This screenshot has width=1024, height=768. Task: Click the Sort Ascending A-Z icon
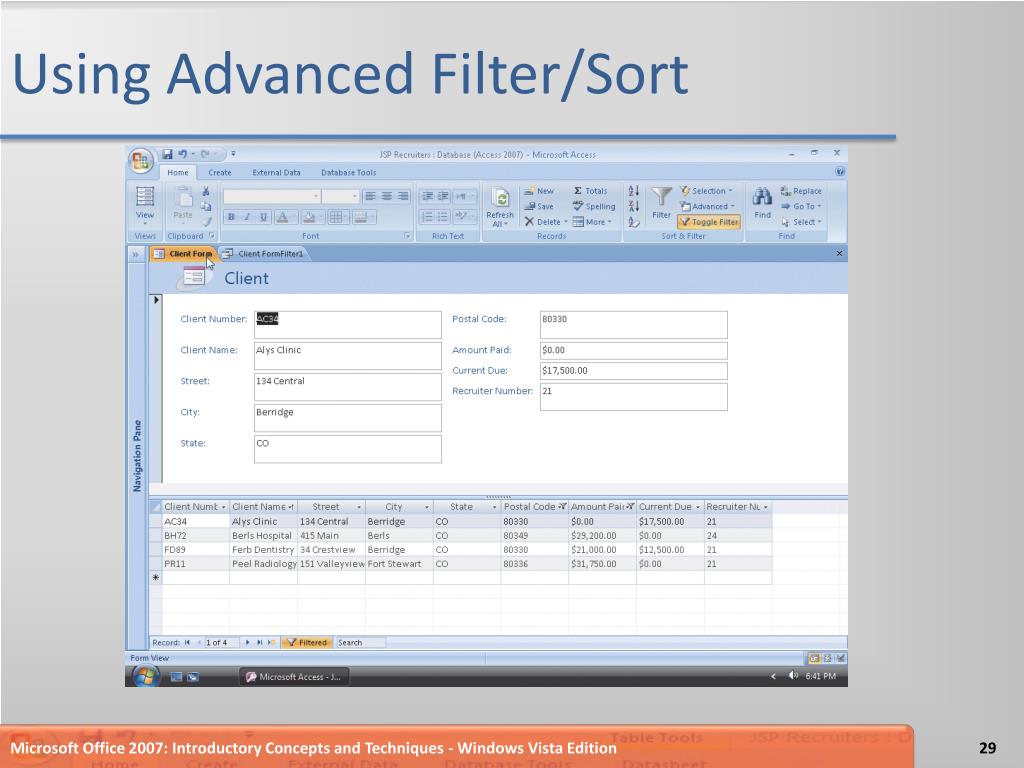pos(633,191)
